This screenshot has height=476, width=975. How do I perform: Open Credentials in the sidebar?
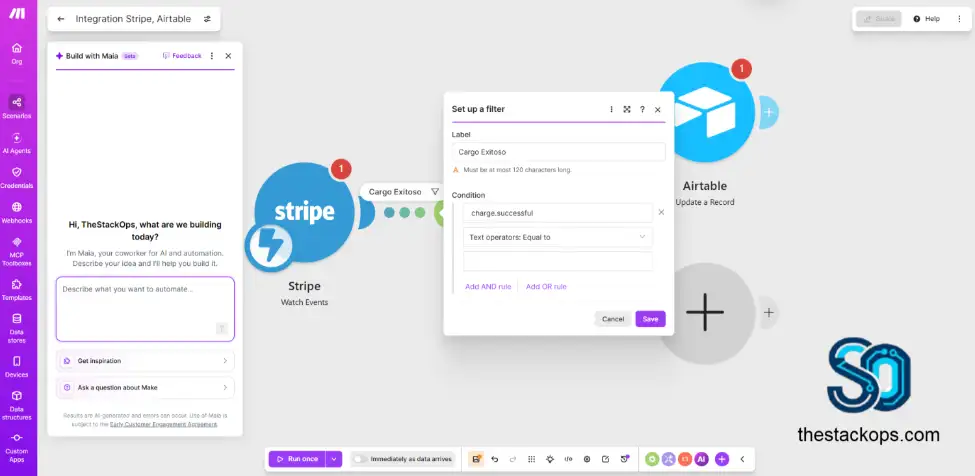coord(17,177)
